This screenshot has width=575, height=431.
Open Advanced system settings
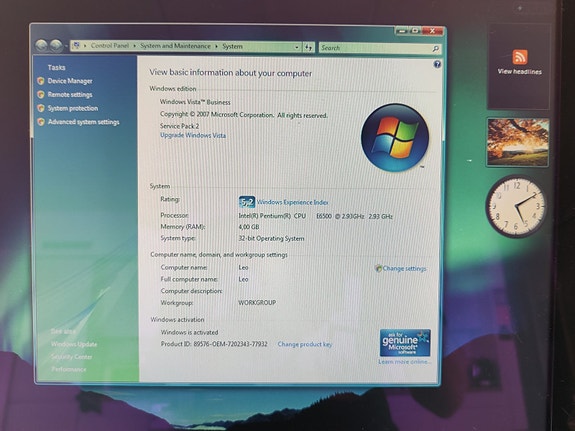click(x=83, y=122)
